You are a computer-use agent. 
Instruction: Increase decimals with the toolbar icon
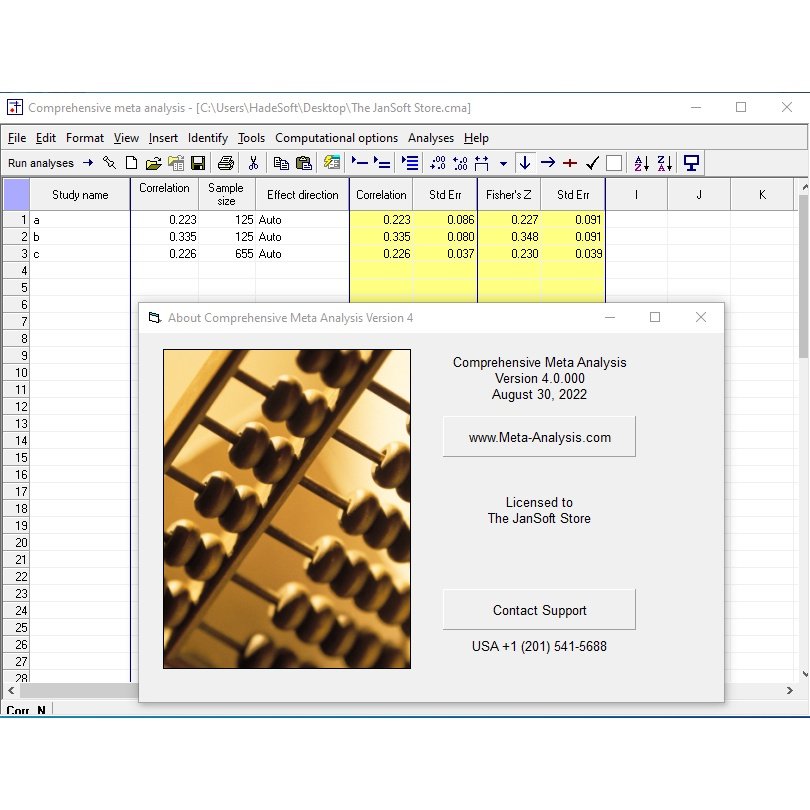438,163
